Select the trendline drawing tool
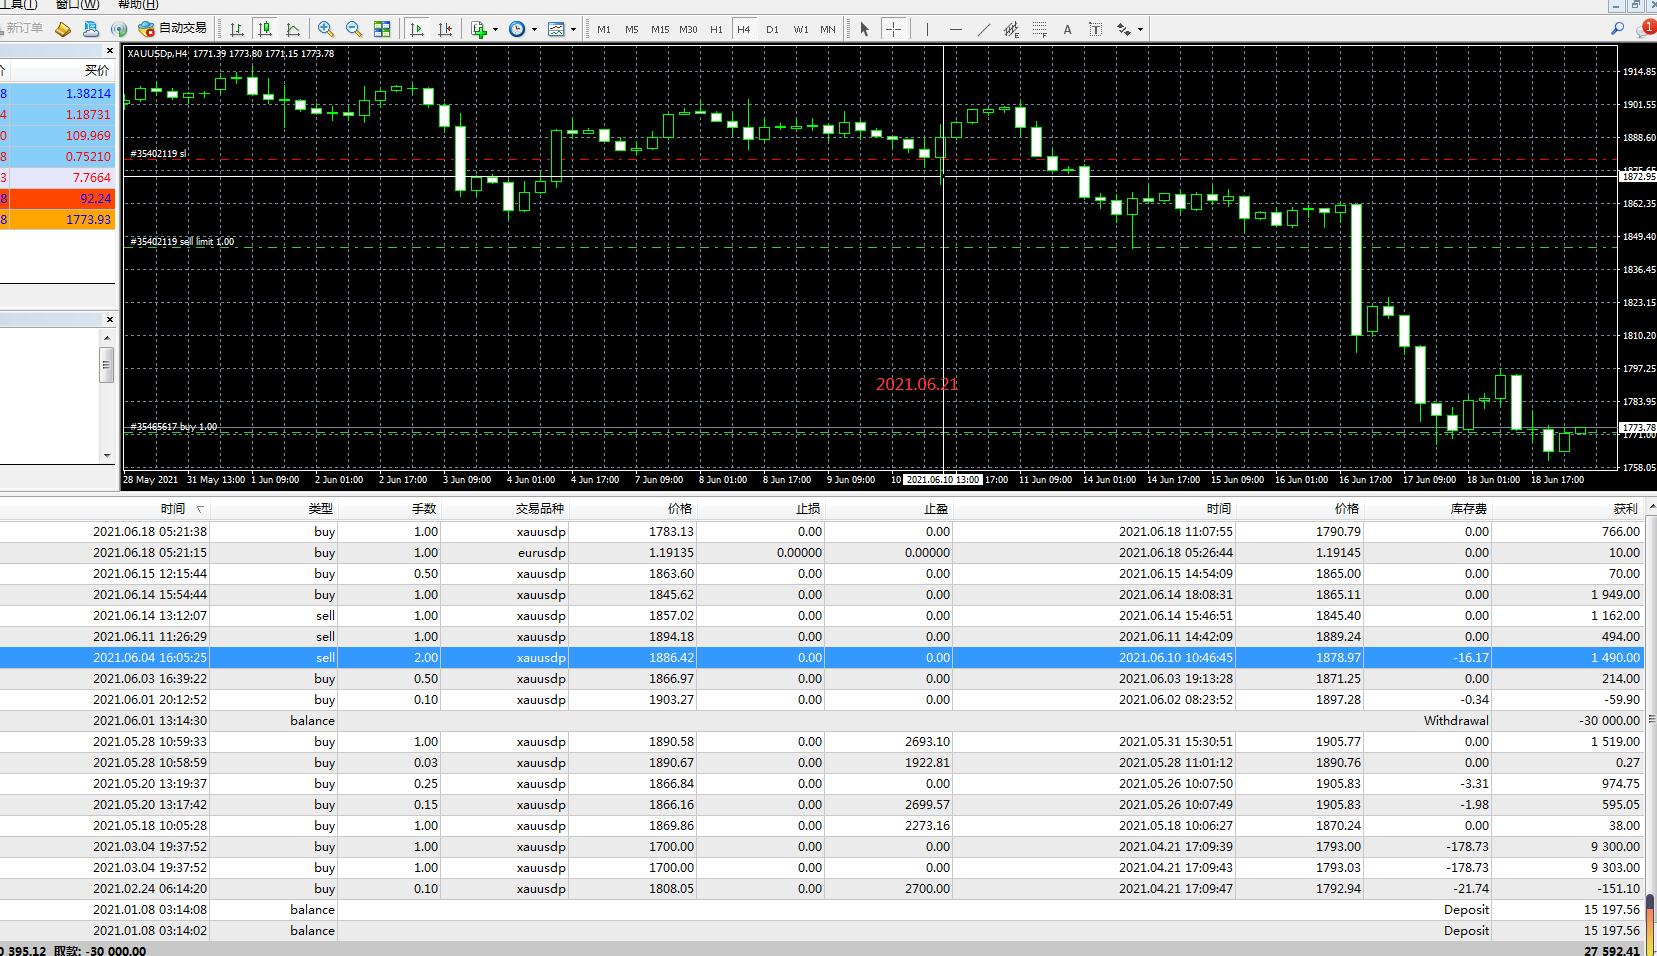Image resolution: width=1657 pixels, height=956 pixels. coord(983,29)
